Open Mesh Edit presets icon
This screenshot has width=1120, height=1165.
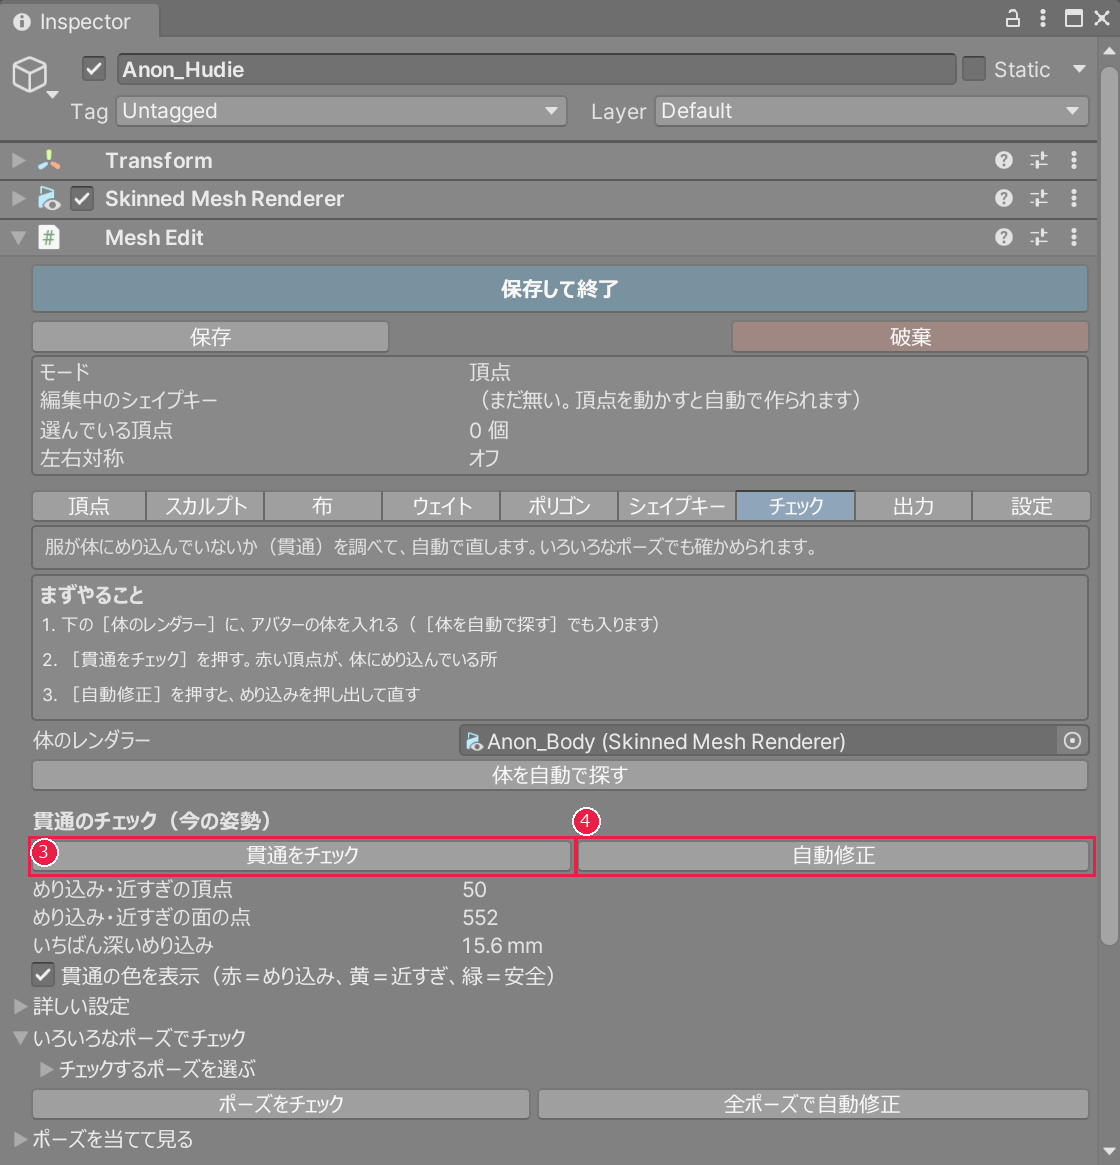pos(1039,237)
